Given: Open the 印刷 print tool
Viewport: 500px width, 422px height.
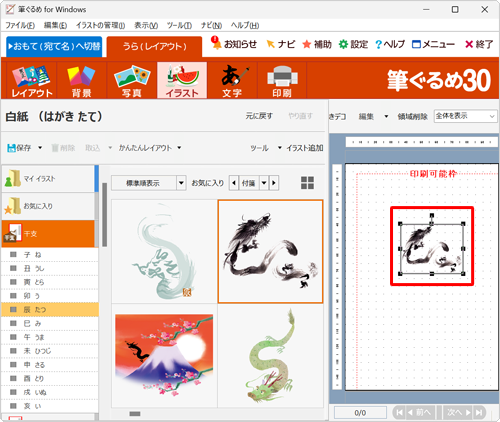Looking at the screenshot, I should coord(282,80).
